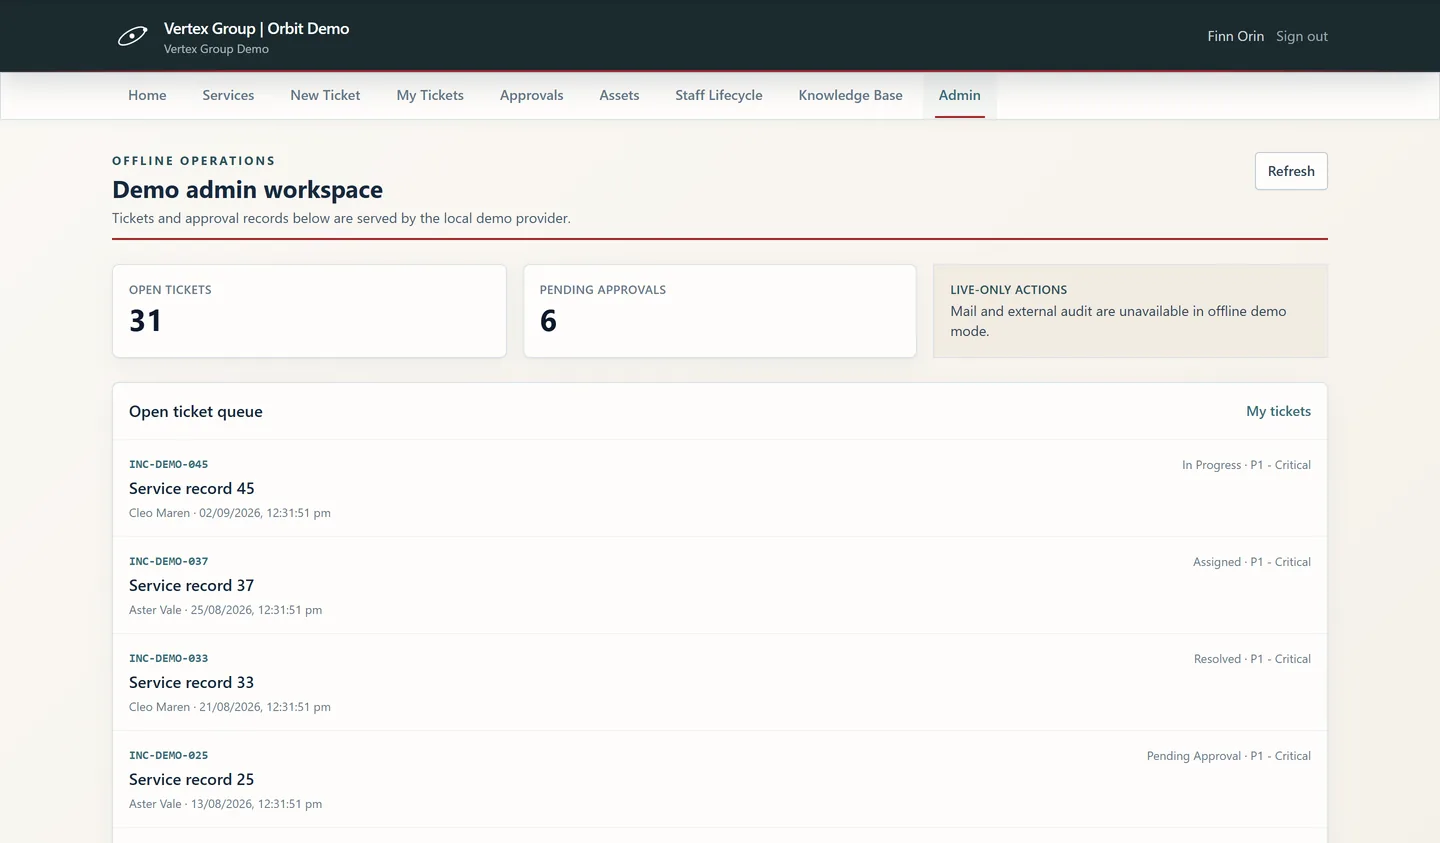Open the Open Tickets card showing 31
Screen dimensions: 1440x843
(x=309, y=311)
